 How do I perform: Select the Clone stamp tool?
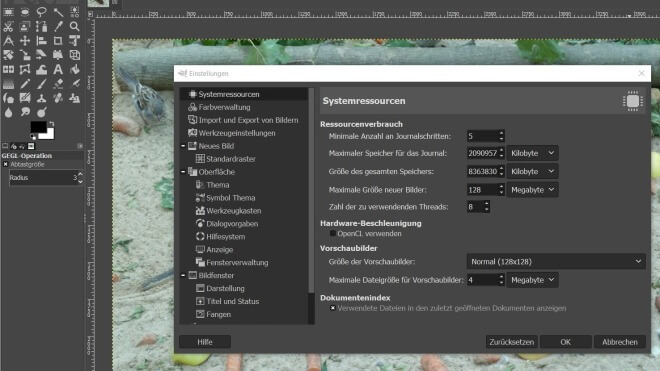click(41, 99)
